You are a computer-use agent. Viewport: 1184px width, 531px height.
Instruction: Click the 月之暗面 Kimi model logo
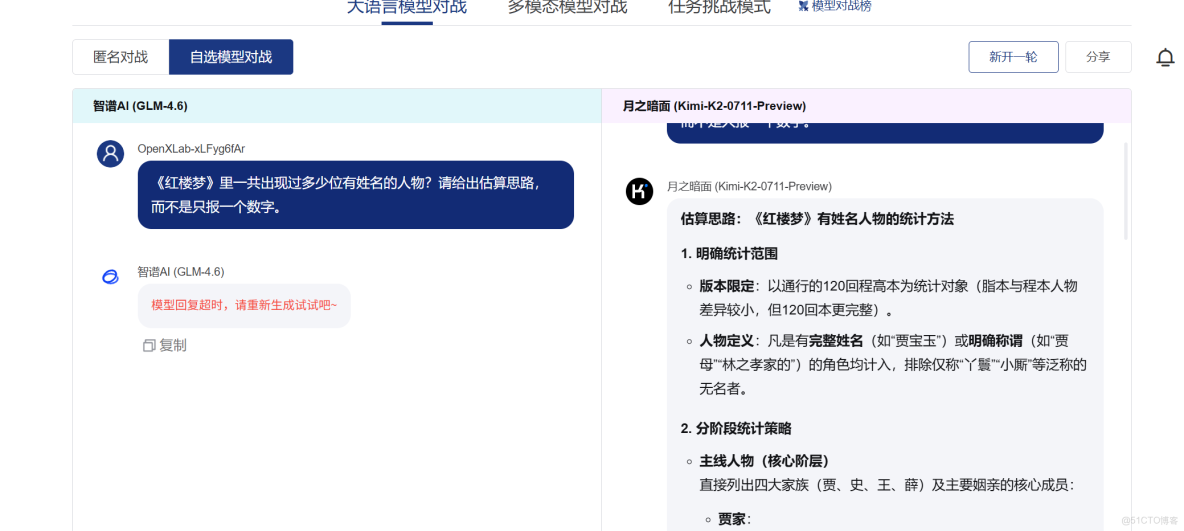pyautogui.click(x=639, y=191)
